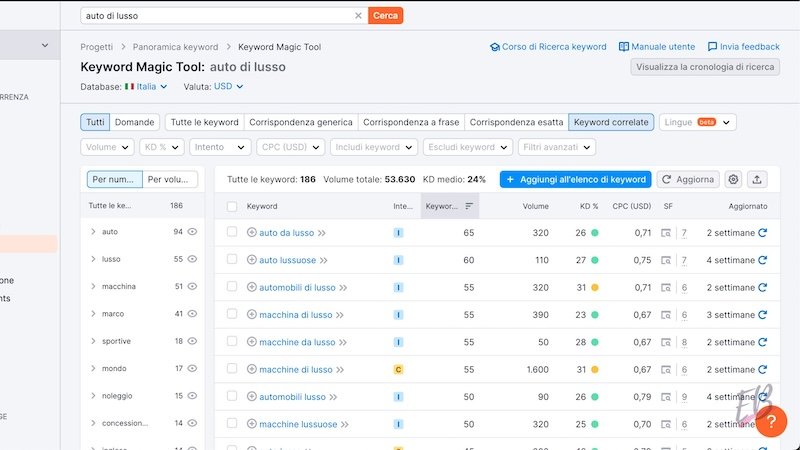Add 'macchine da lusso' with plus icon

252,342
